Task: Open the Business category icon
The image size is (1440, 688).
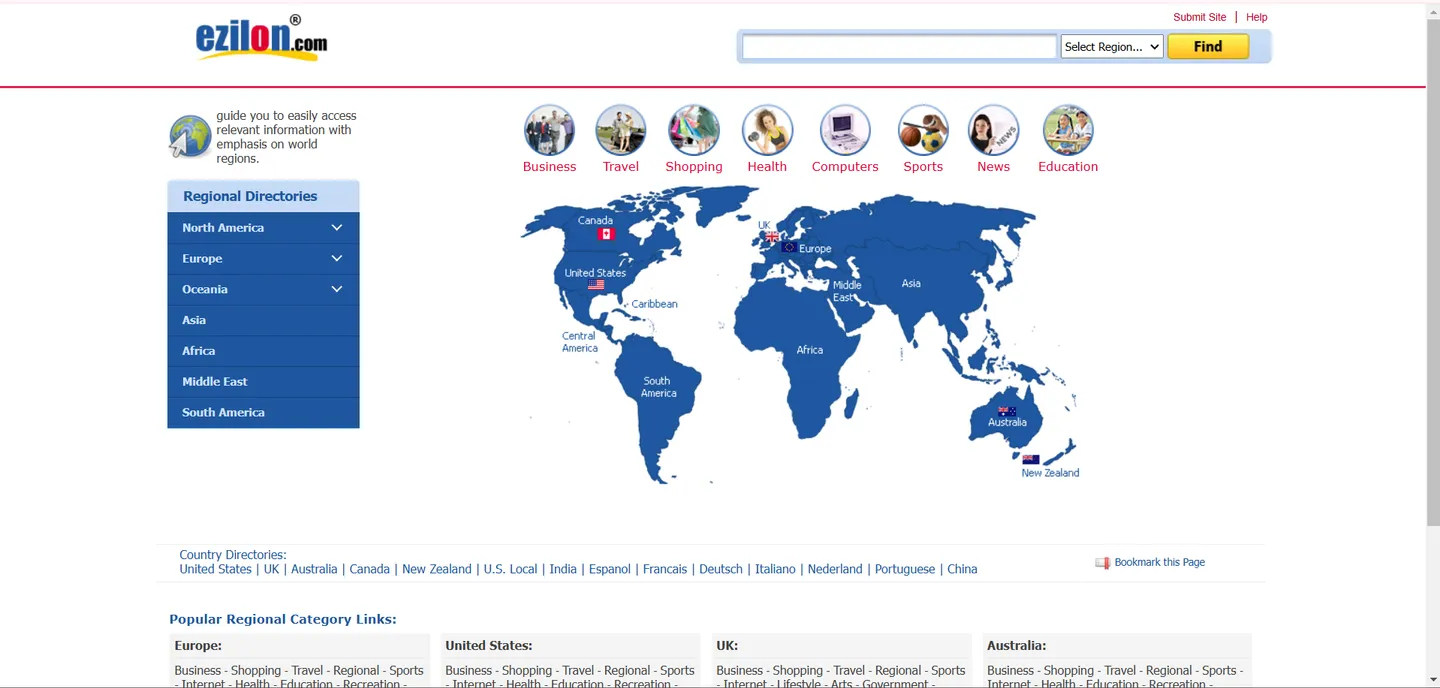Action: [549, 130]
